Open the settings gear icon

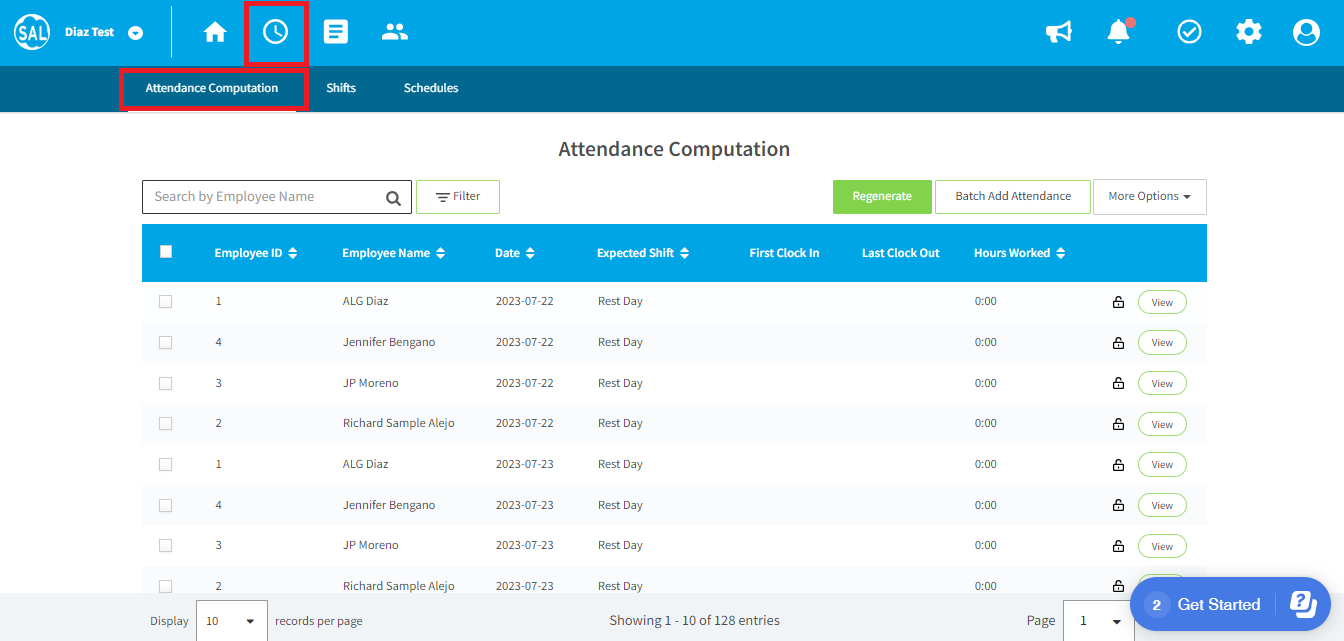1249,32
